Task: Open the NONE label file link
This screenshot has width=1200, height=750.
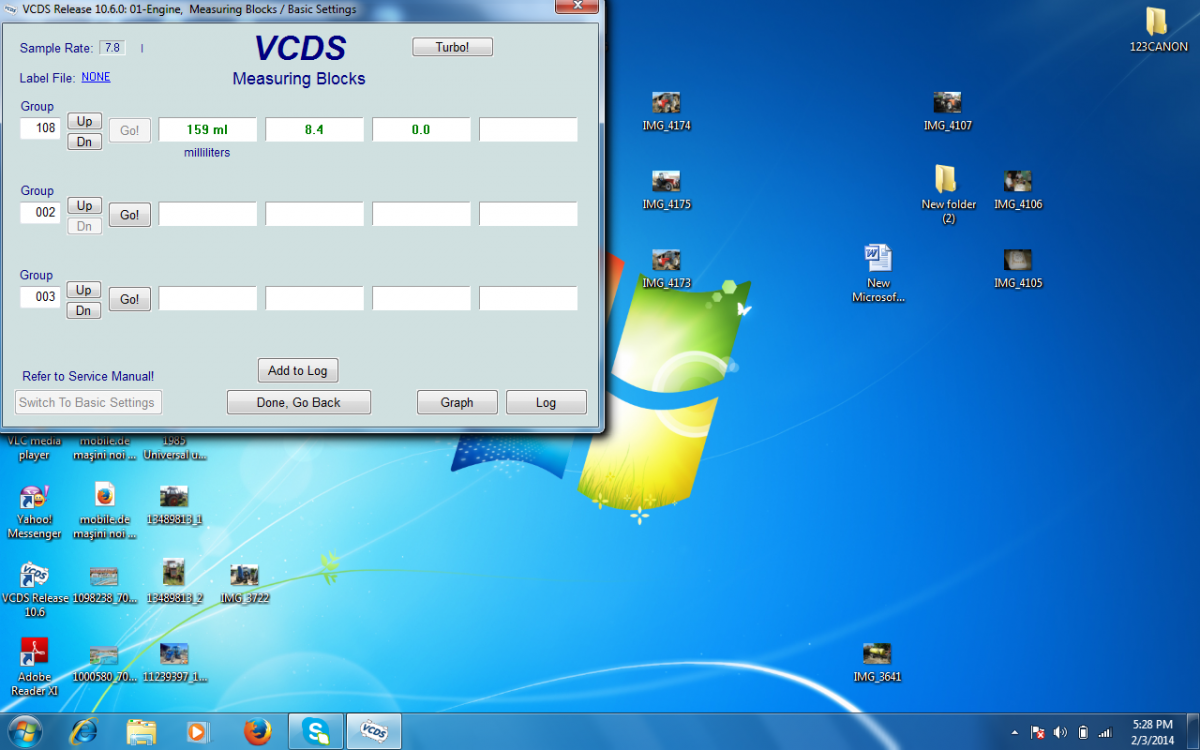Action: click(x=96, y=77)
